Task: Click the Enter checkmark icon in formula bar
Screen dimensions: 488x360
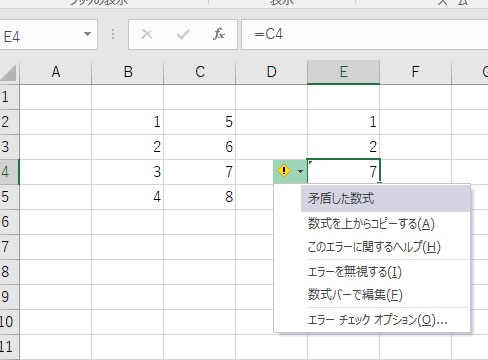Action: click(x=183, y=34)
